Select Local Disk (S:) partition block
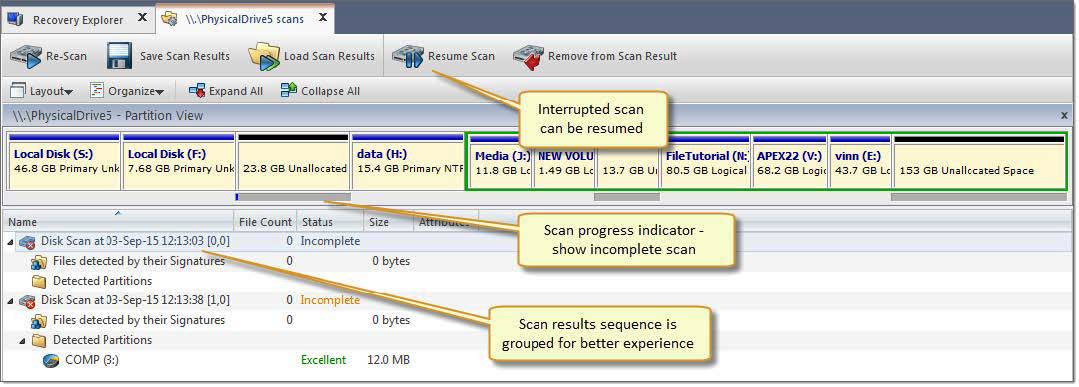Image resolution: width=1079 pixels, height=387 pixels. (x=64, y=162)
